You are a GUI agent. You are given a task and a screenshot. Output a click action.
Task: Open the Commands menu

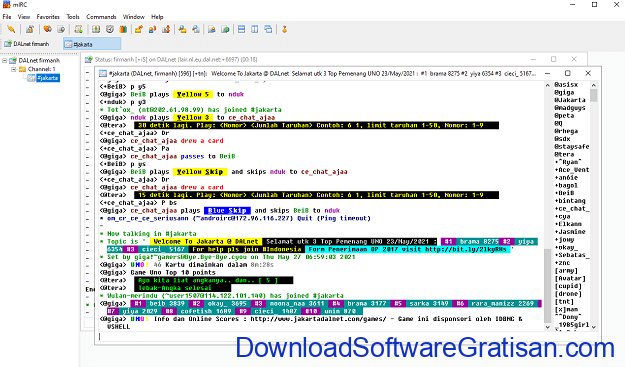pyautogui.click(x=101, y=17)
